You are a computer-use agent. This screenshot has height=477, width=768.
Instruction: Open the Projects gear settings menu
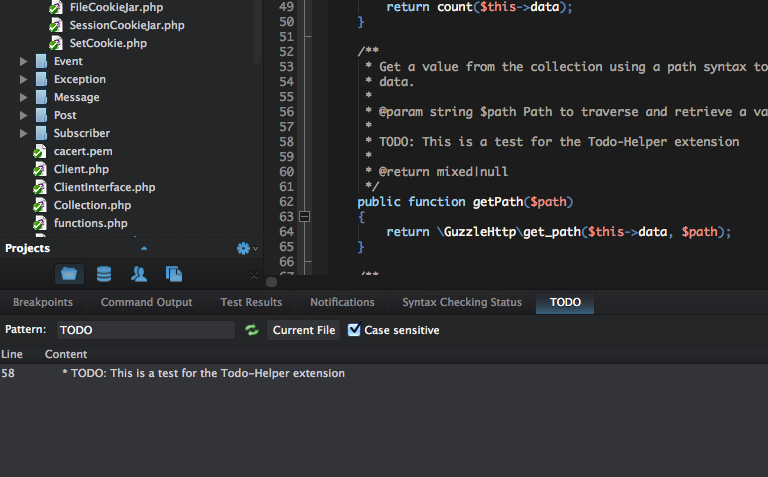click(x=244, y=248)
